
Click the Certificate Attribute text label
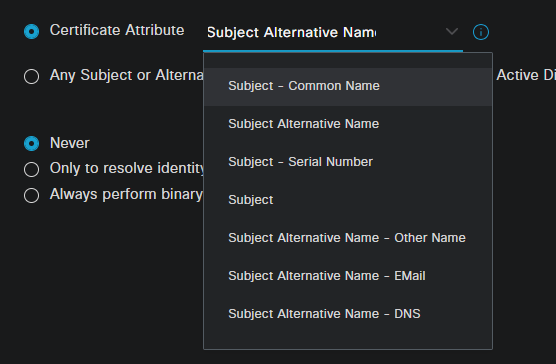(x=117, y=30)
